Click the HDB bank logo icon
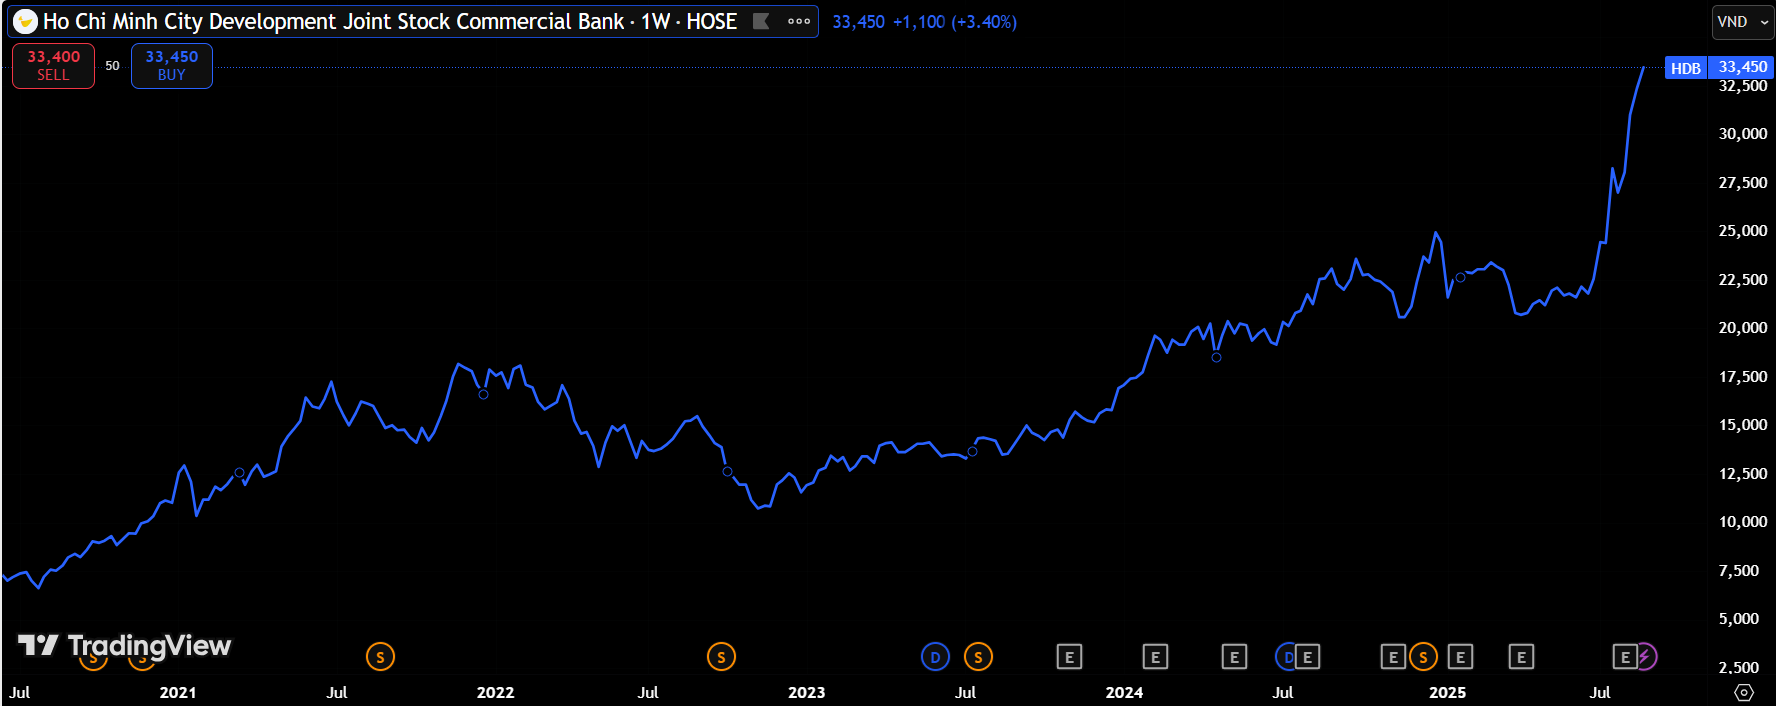 click(25, 22)
